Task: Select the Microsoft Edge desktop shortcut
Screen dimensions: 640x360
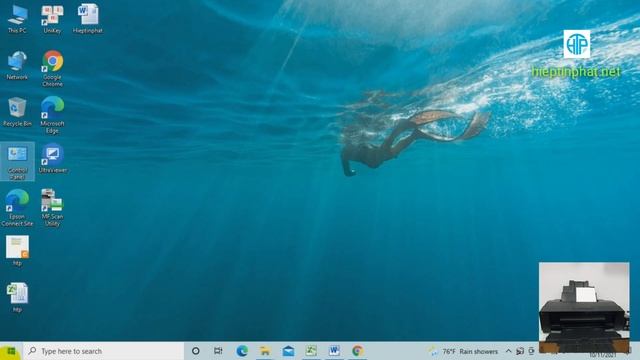Action: (x=52, y=115)
